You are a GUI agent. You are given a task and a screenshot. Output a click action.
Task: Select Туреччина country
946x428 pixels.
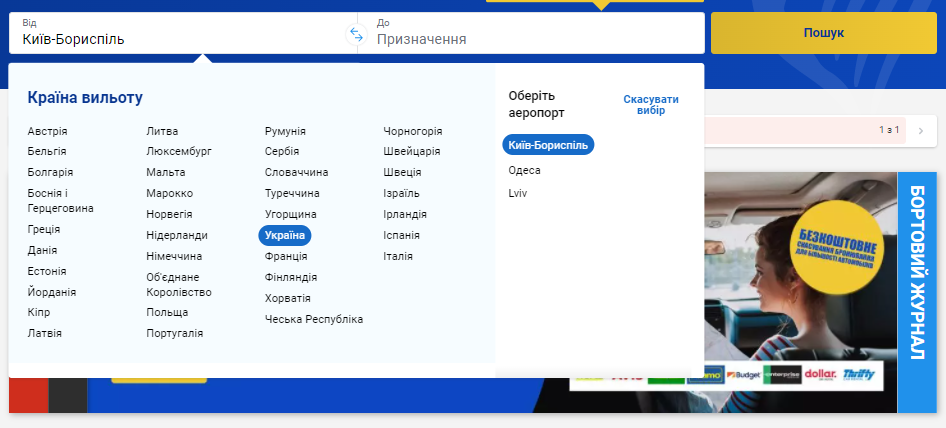coord(293,193)
